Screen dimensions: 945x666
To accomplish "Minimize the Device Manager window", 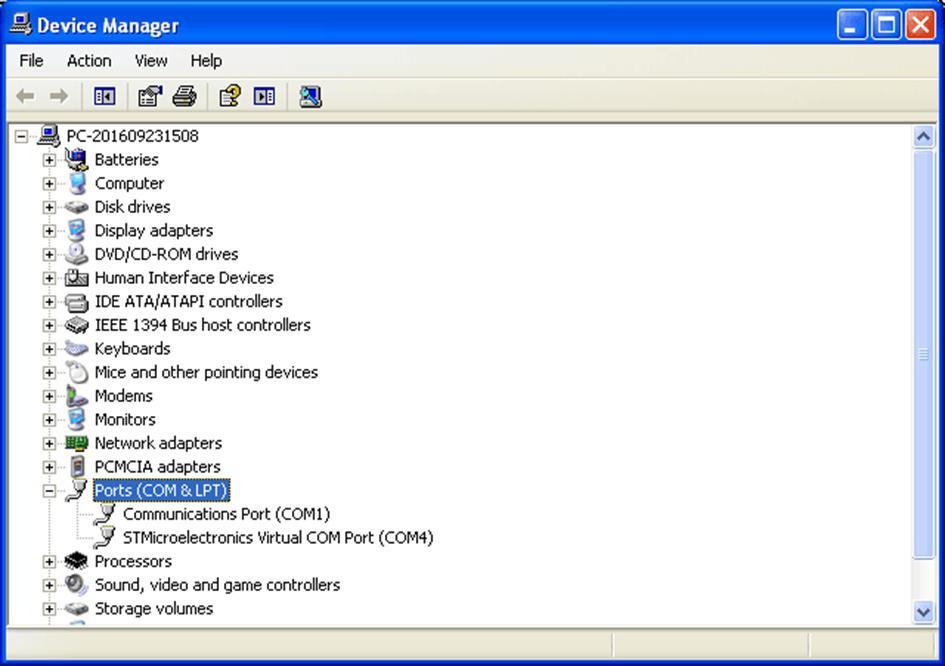I will pos(852,25).
